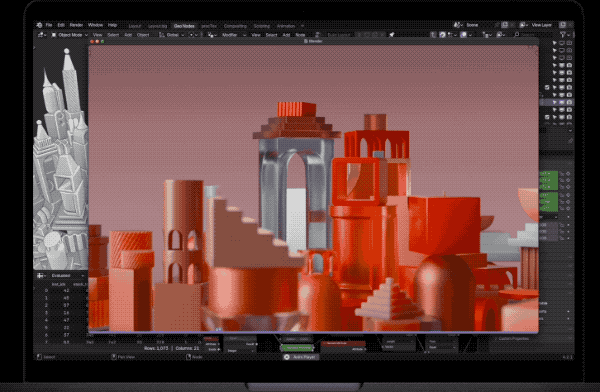
Task: Open the 3D viewport Select menu
Action: tap(113, 35)
